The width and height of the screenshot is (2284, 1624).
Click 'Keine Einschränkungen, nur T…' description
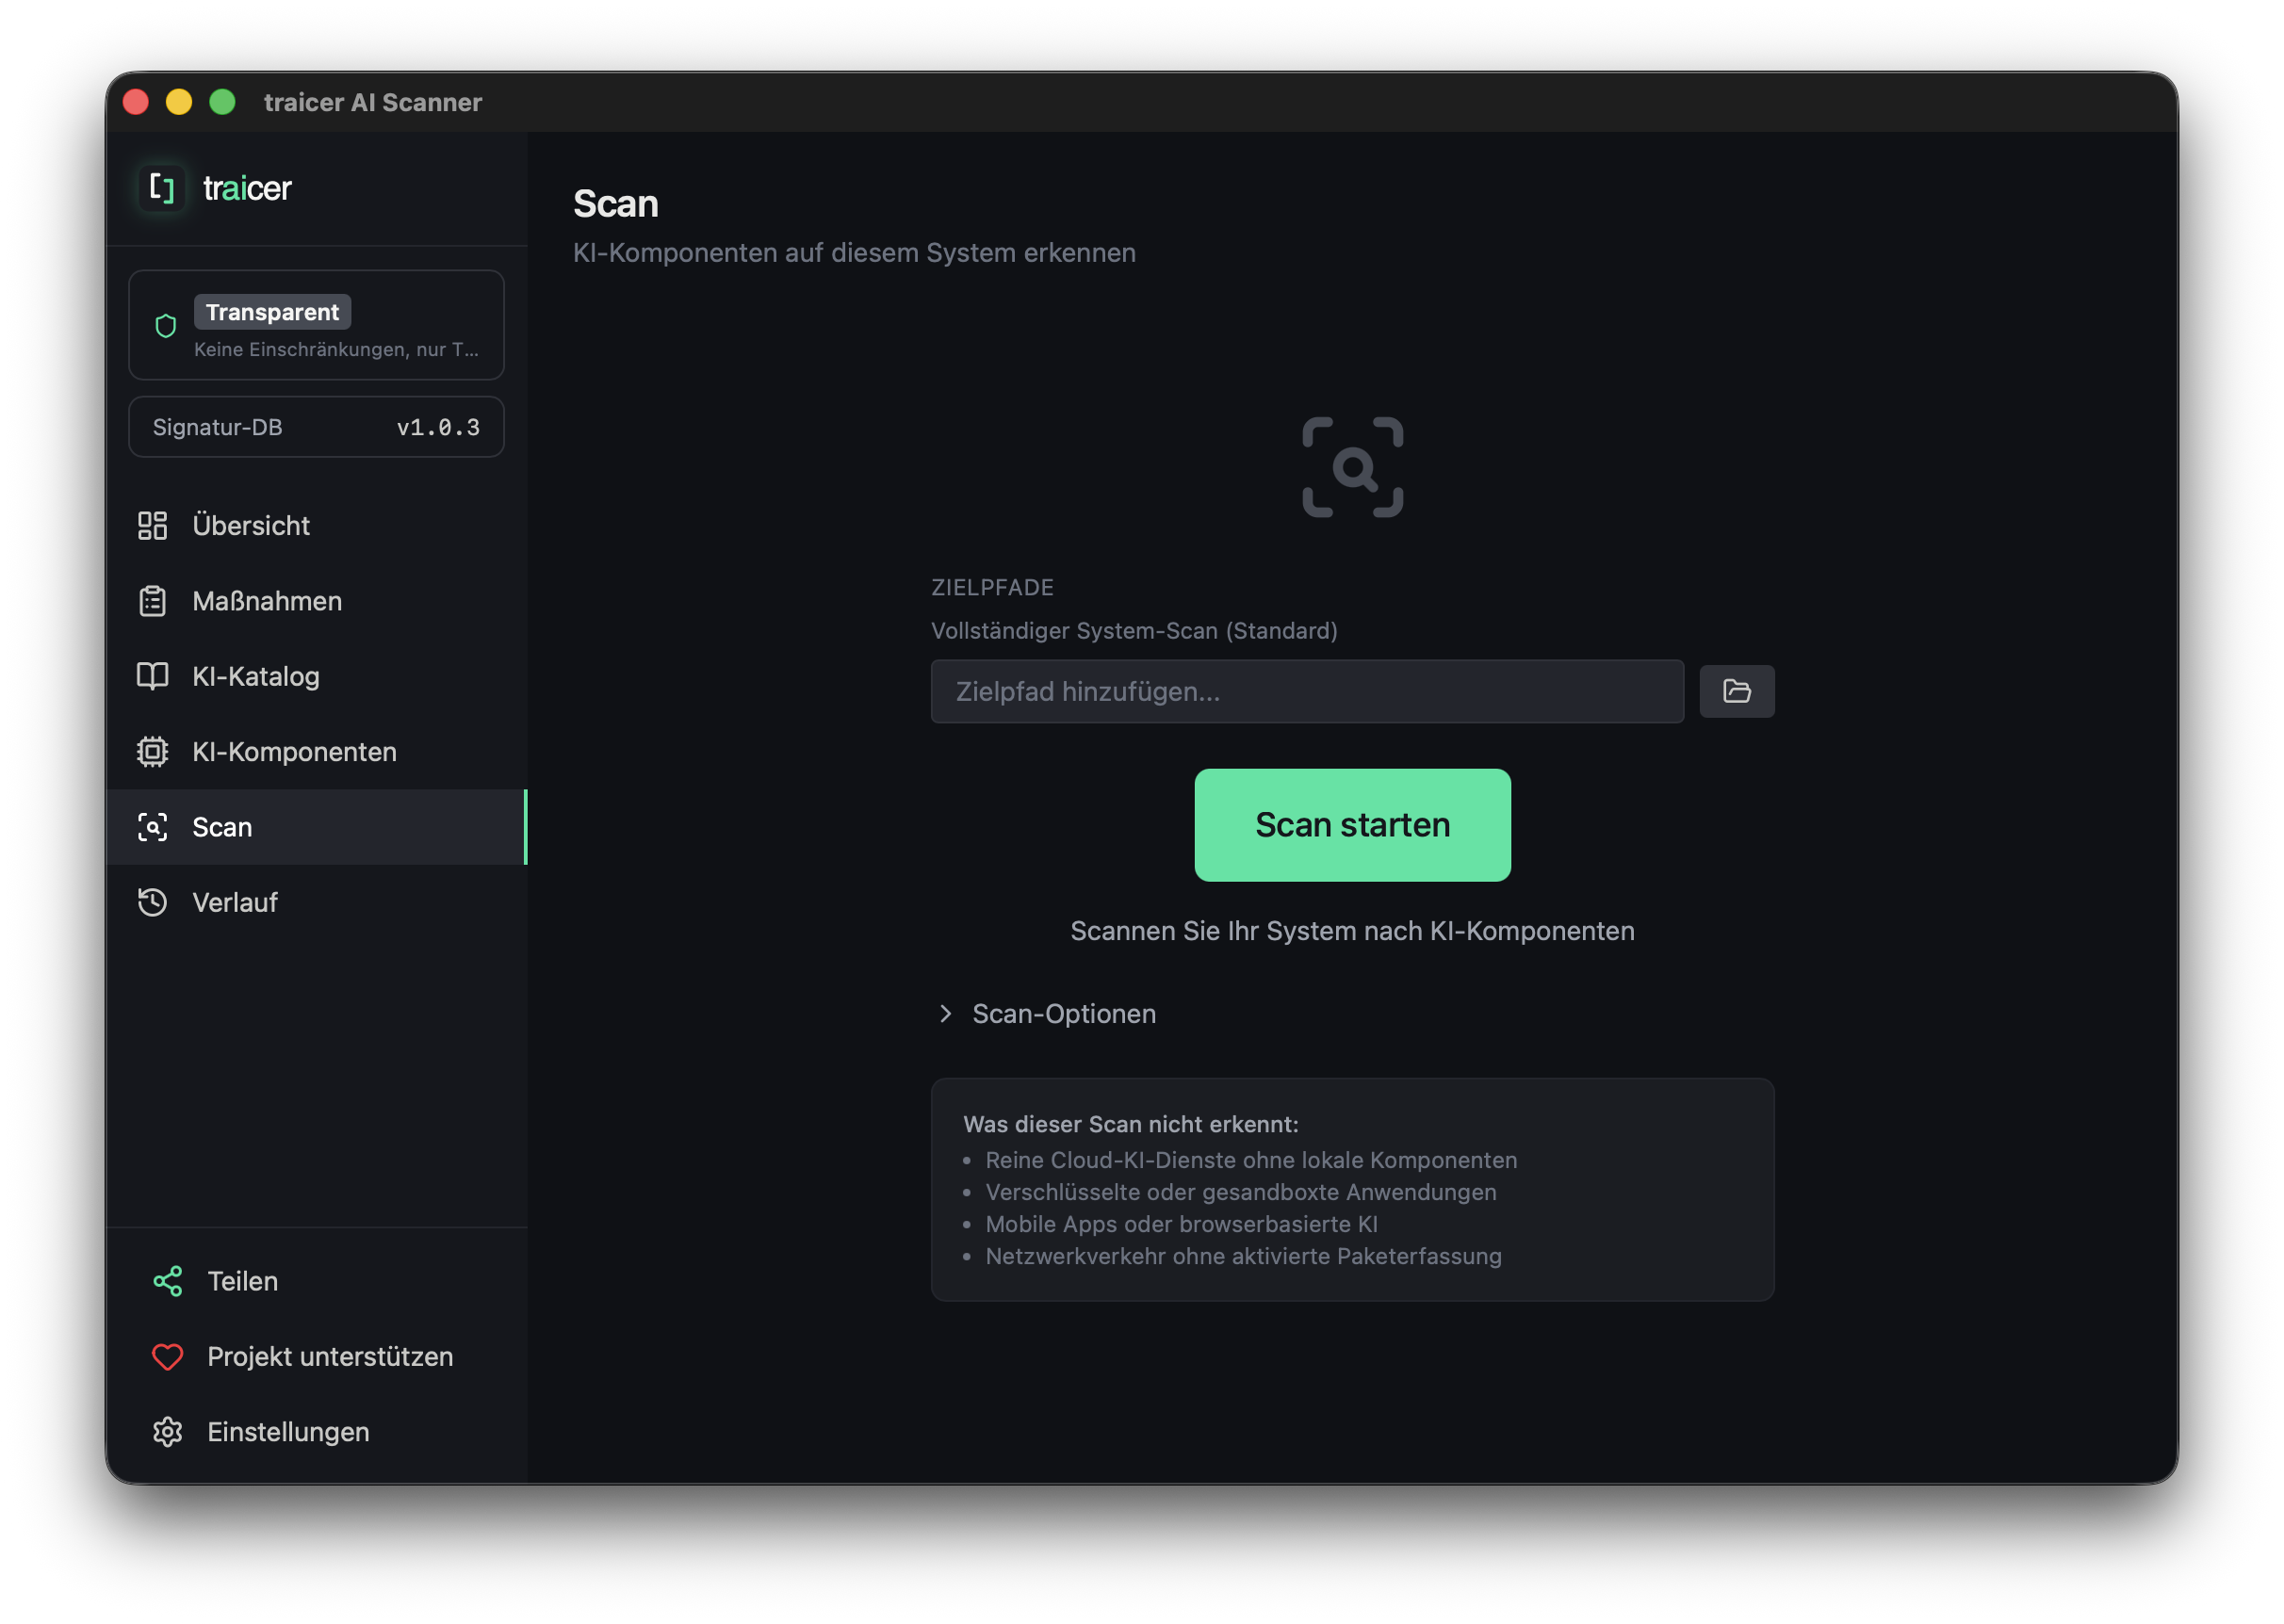click(336, 349)
